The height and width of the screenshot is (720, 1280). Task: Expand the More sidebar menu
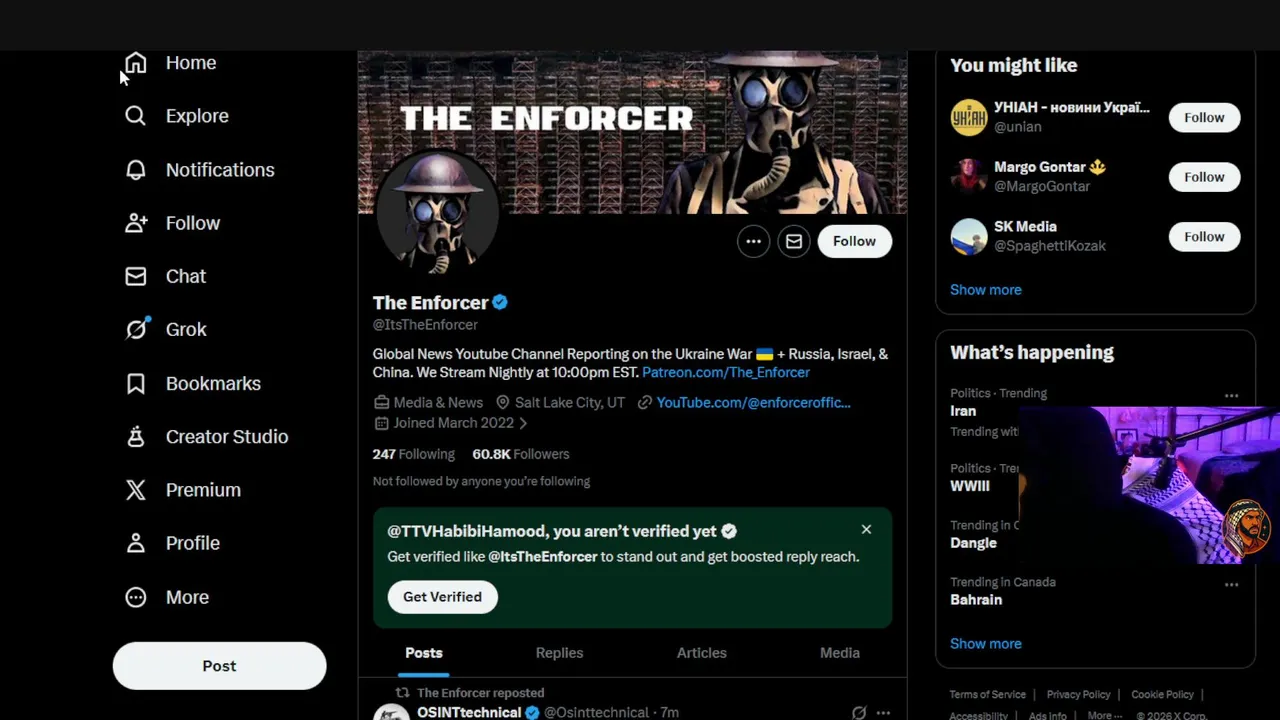168,597
